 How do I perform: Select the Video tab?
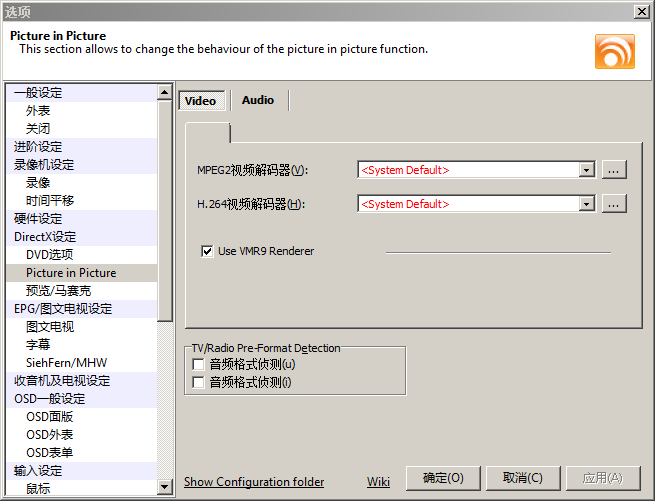click(x=201, y=100)
